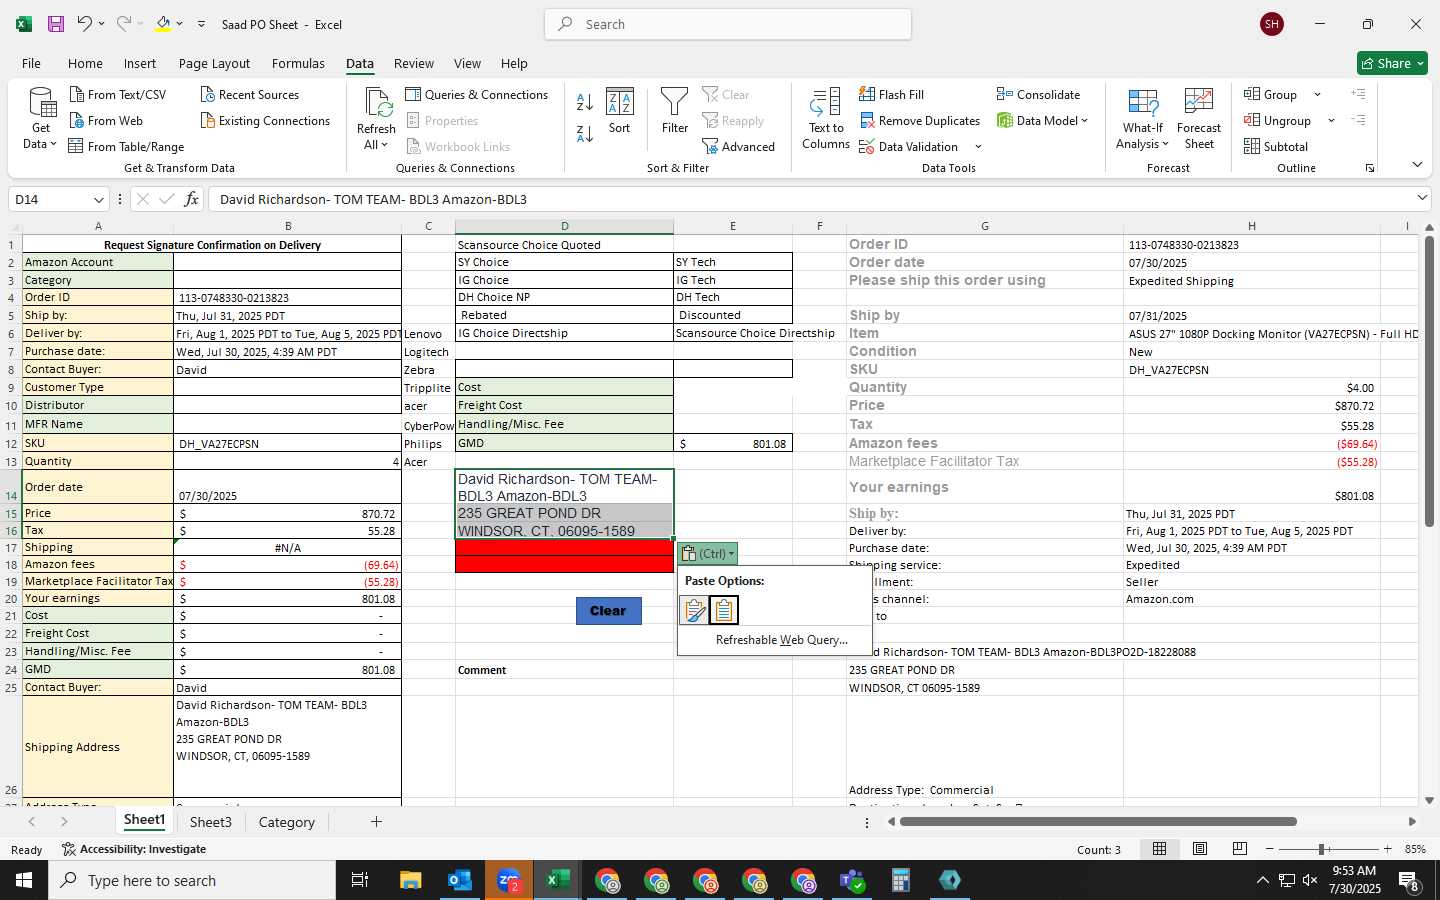Screen dimensions: 1440x900
Task: Click the zoom out minus button
Action: point(1269,849)
